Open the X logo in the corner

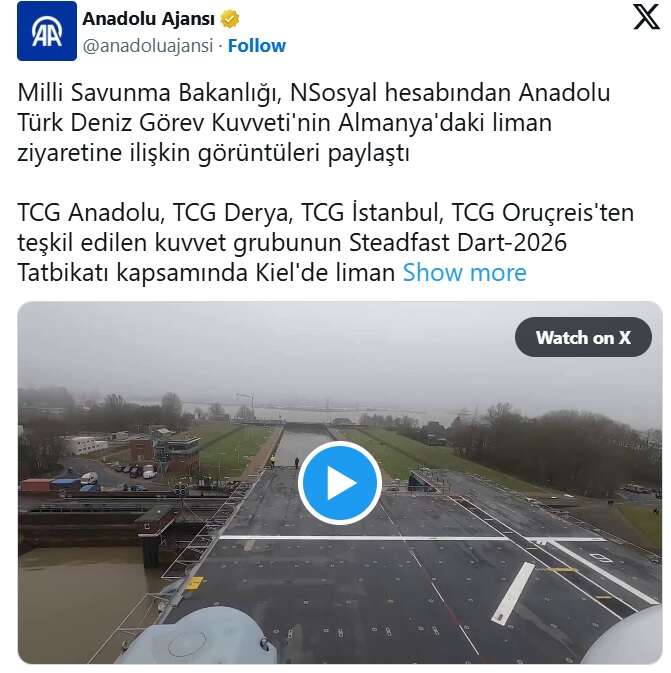point(647,17)
